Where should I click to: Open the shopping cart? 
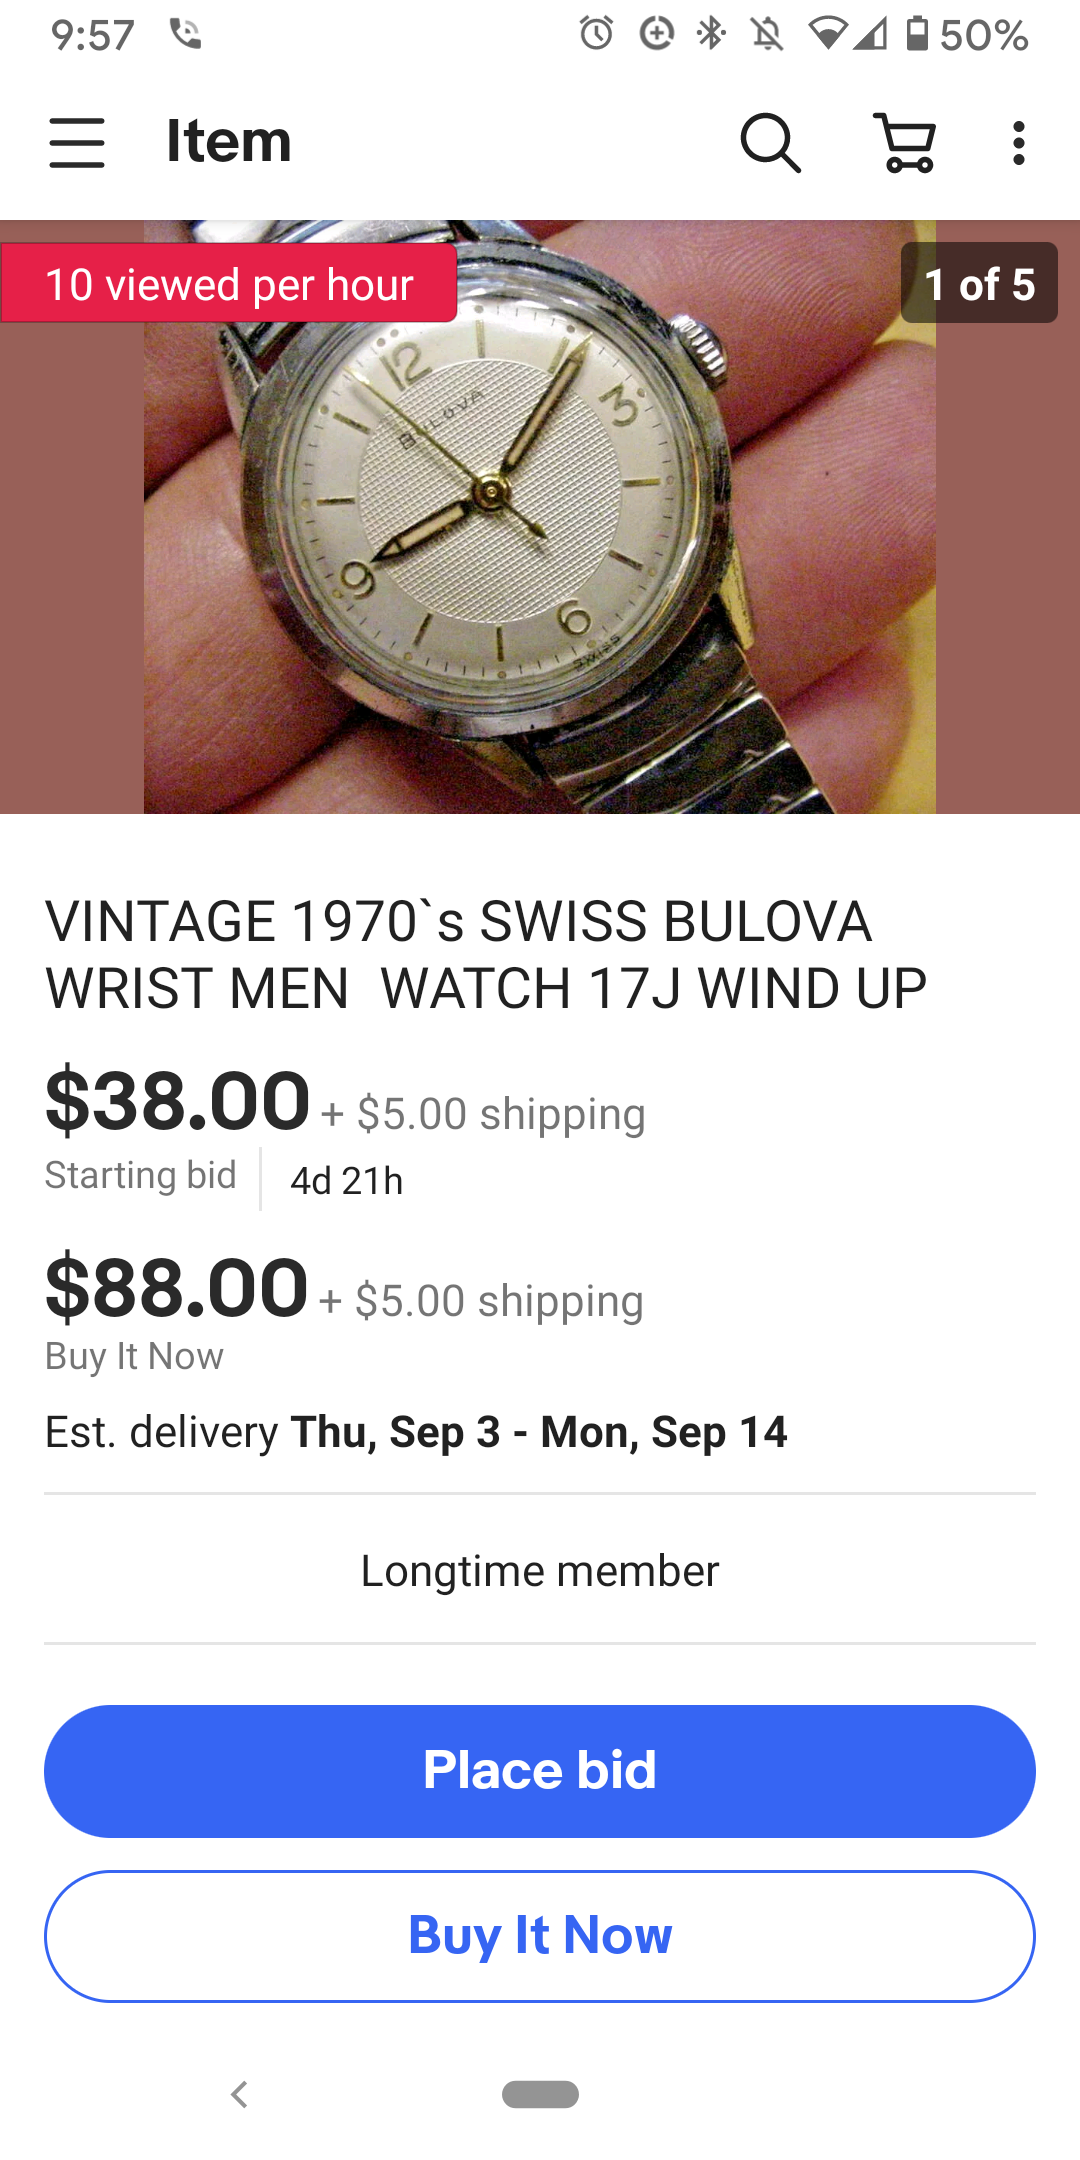click(905, 142)
